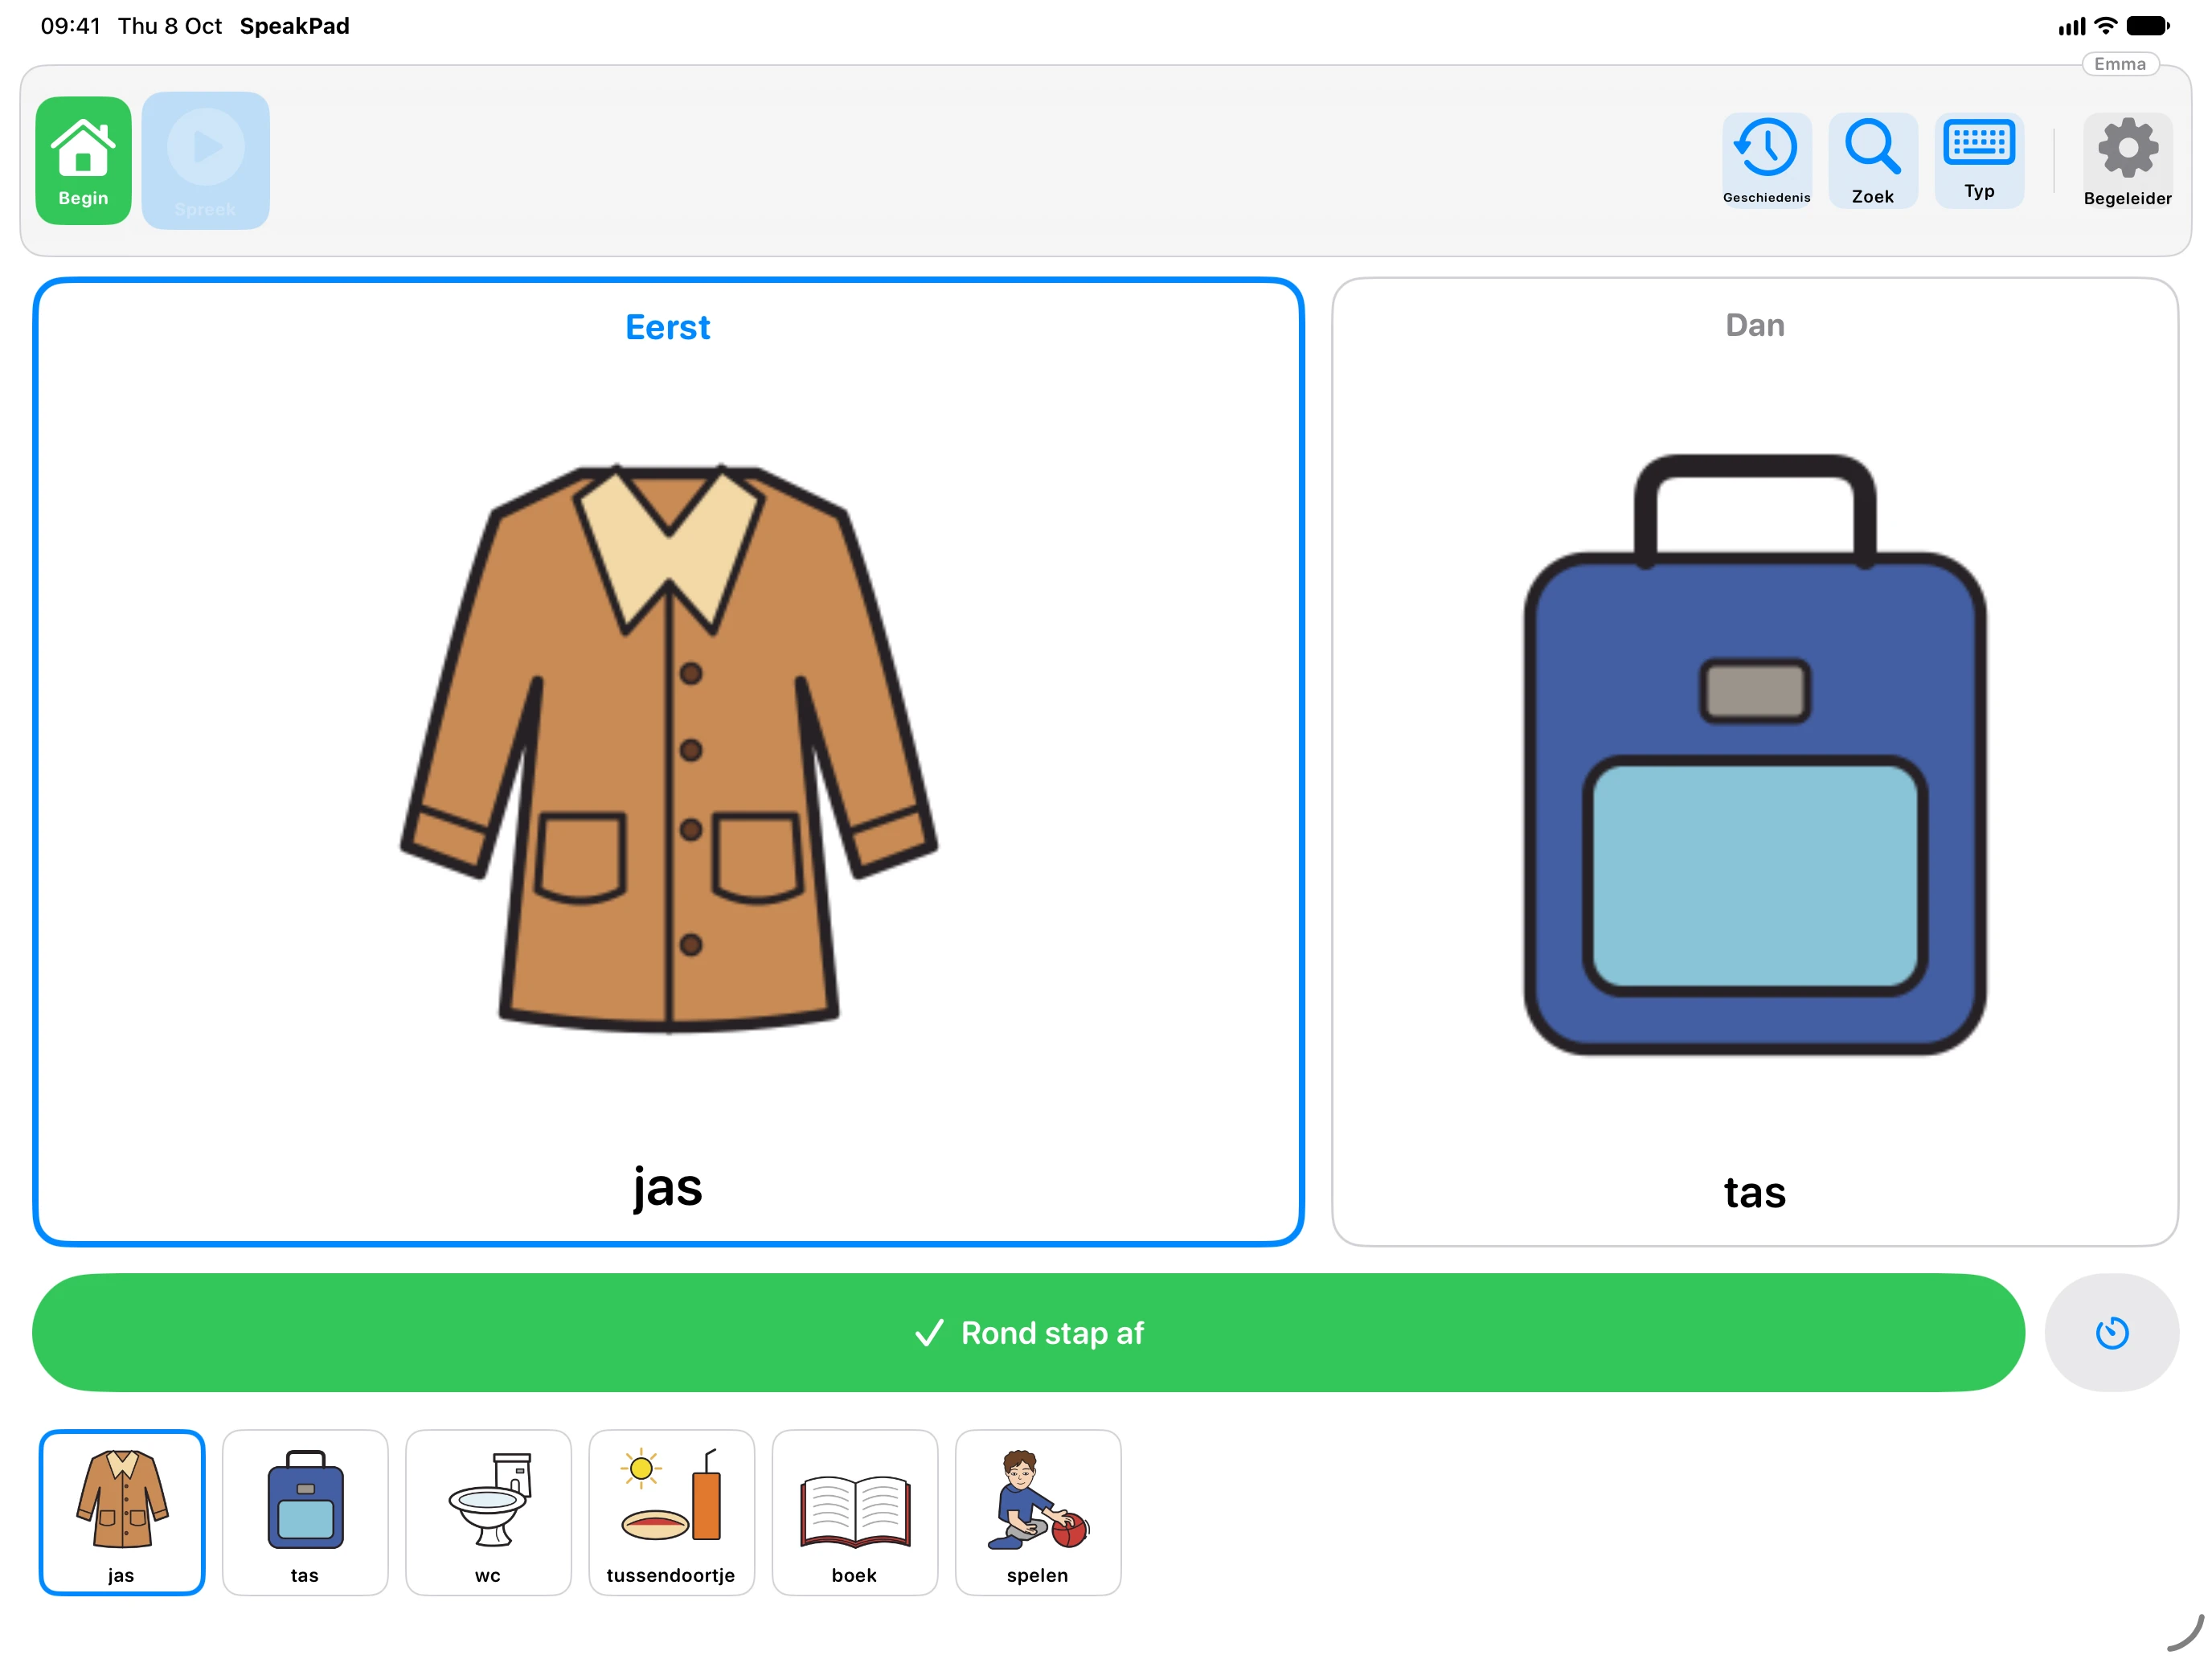Image resolution: width=2212 pixels, height=1659 pixels.
Task: Tap the Spreek play button
Action: (x=205, y=160)
